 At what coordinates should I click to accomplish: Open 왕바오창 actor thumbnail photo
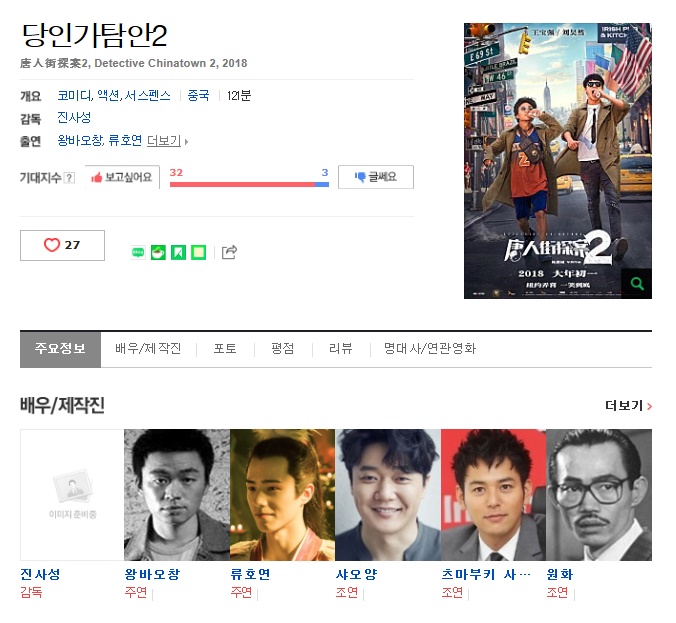pyautogui.click(x=177, y=495)
